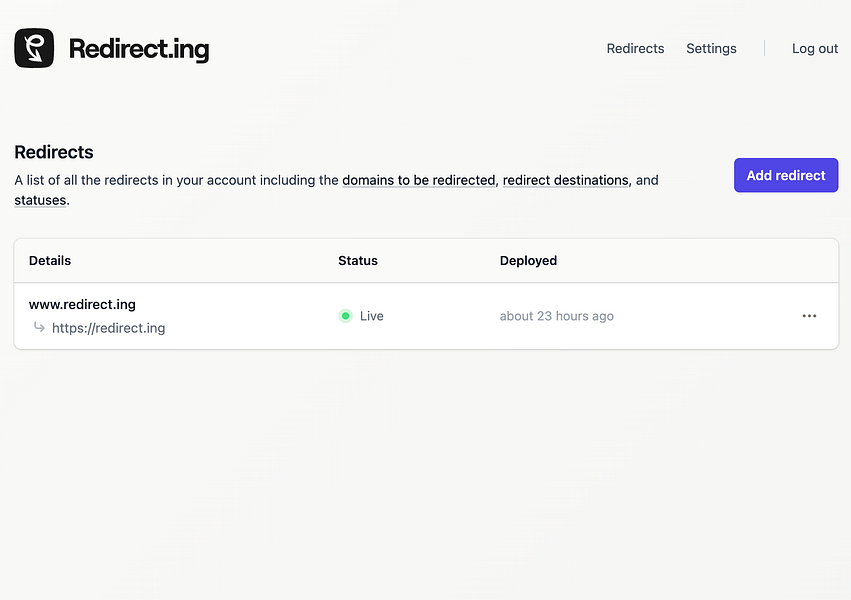The height and width of the screenshot is (600, 851).
Task: Open the Redirects navigation item
Action: [x=635, y=48]
